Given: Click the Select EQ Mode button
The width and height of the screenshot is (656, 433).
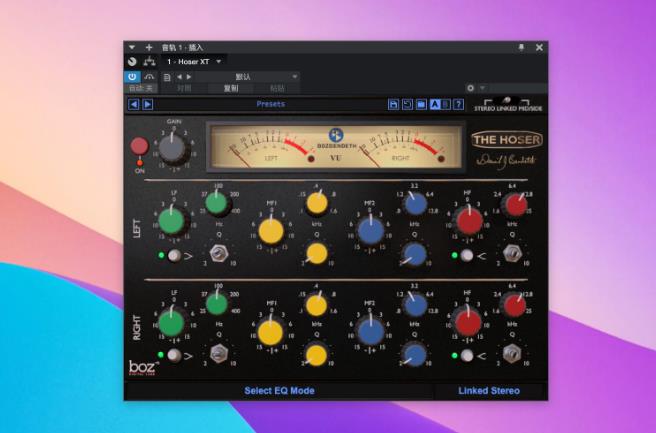Looking at the screenshot, I should (x=279, y=390).
